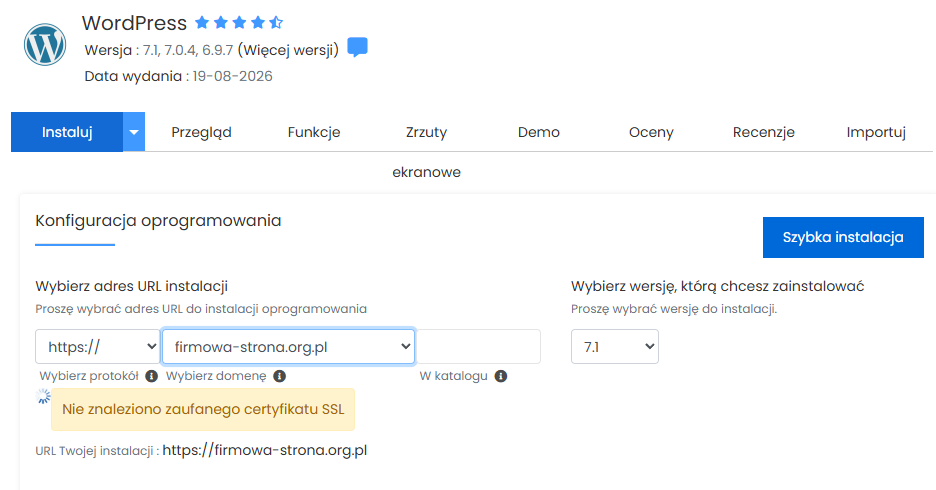
Task: Open the Oceny tab
Action: [x=651, y=132]
